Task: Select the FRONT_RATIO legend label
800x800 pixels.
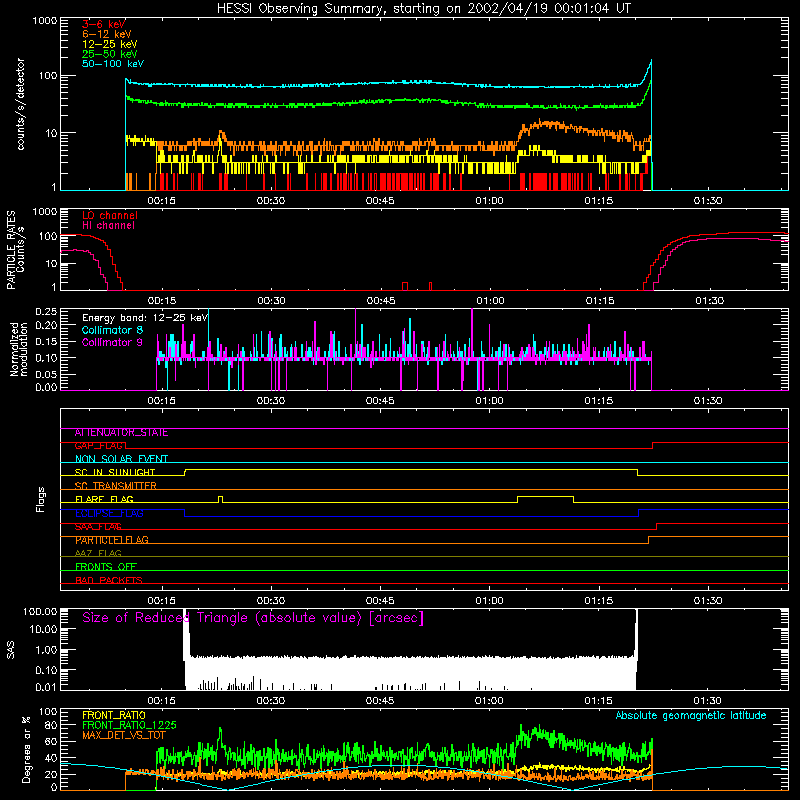Action: click(114, 715)
